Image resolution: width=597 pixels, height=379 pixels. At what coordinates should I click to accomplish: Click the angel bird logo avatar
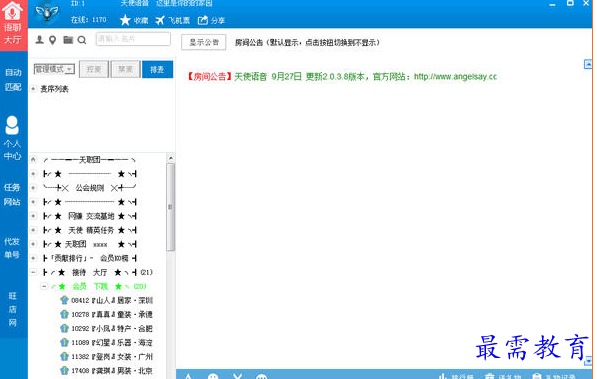pos(47,13)
